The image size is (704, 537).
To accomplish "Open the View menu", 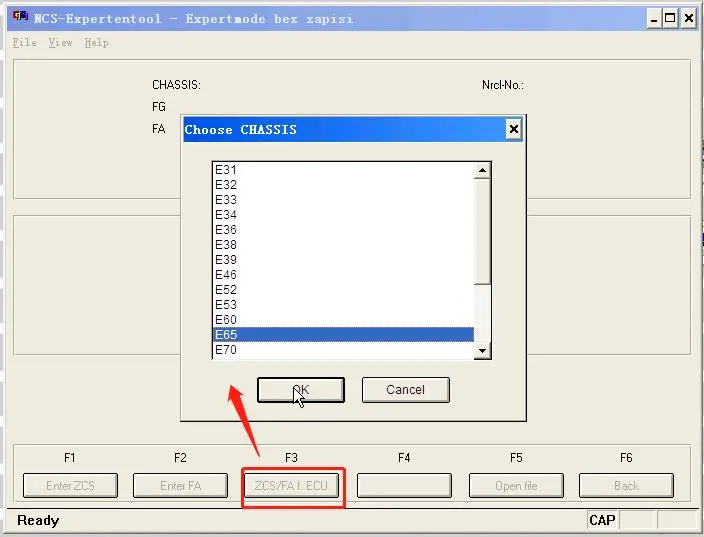I will pyautogui.click(x=60, y=43).
